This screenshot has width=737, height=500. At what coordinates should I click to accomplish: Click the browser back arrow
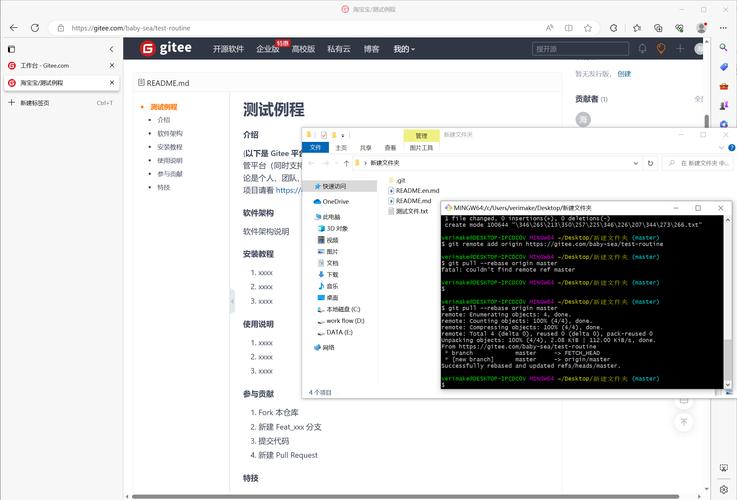coord(14,28)
